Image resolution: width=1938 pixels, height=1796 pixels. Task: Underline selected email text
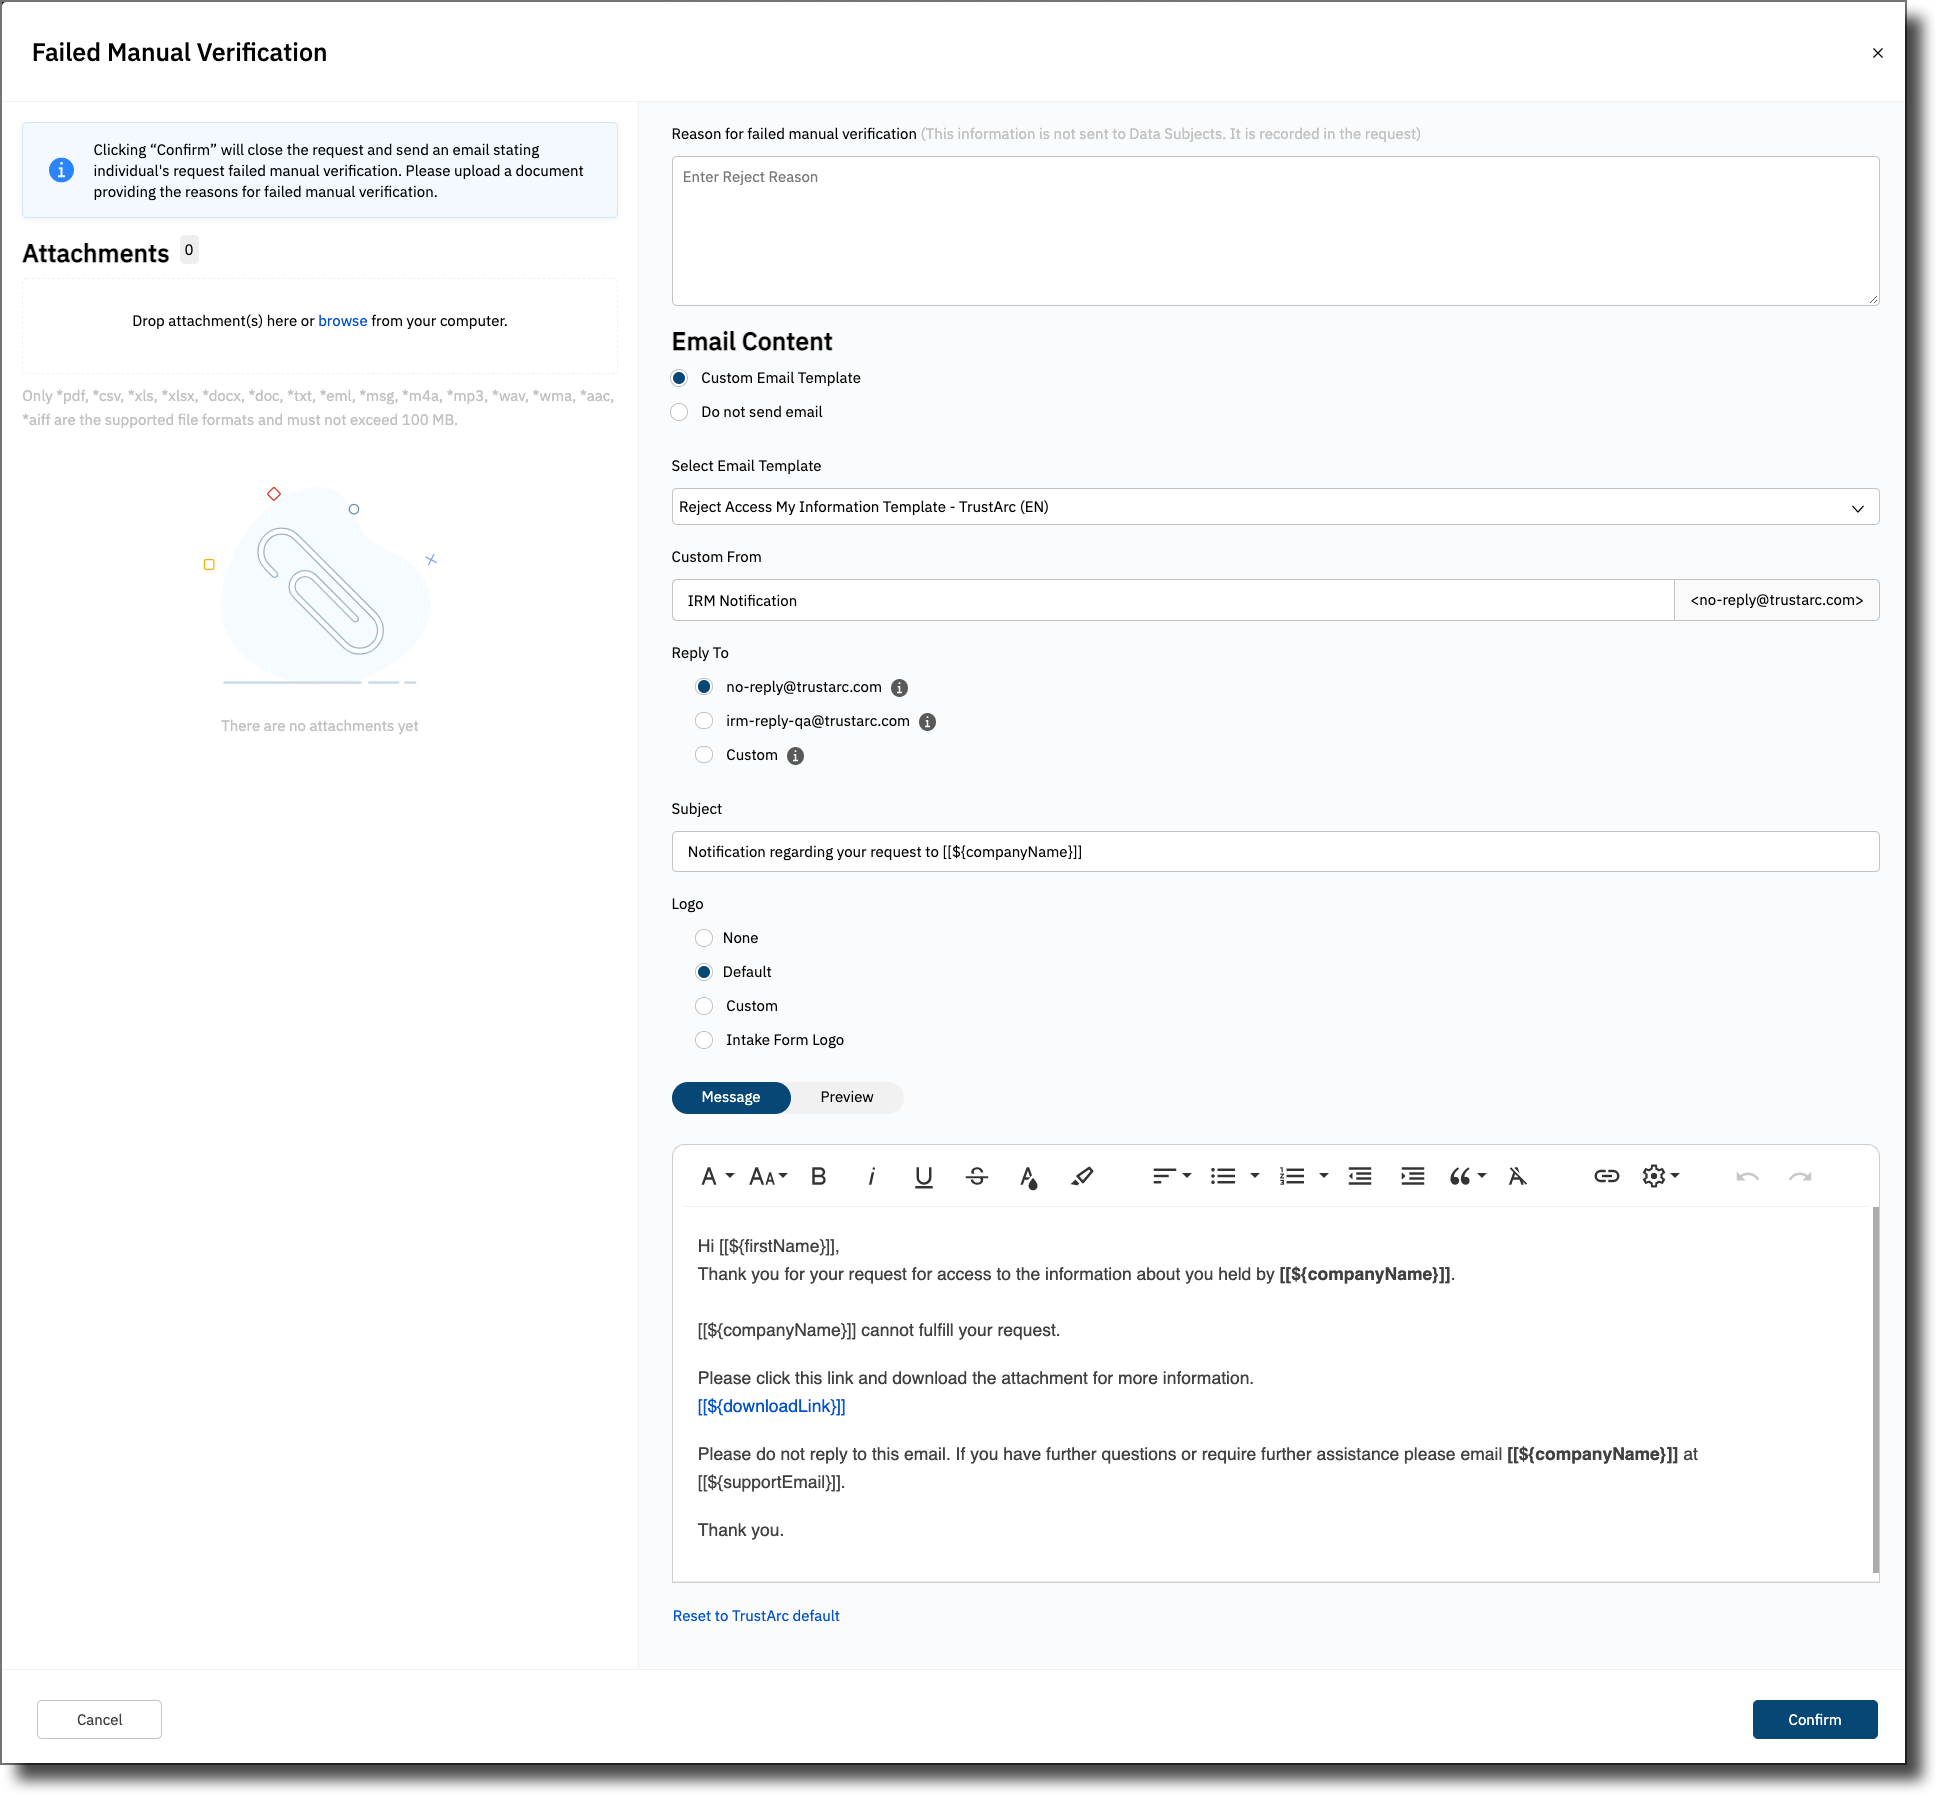point(922,1176)
